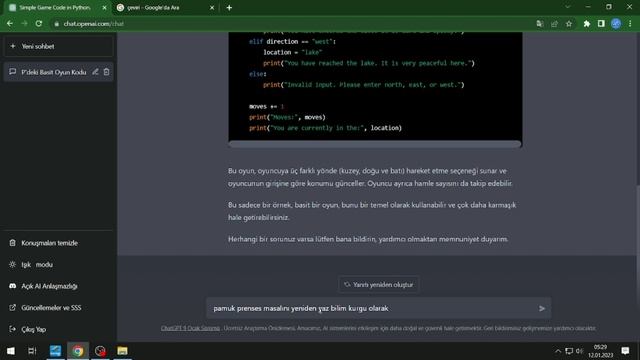Click the Chrome taskbar icon

pos(78,351)
